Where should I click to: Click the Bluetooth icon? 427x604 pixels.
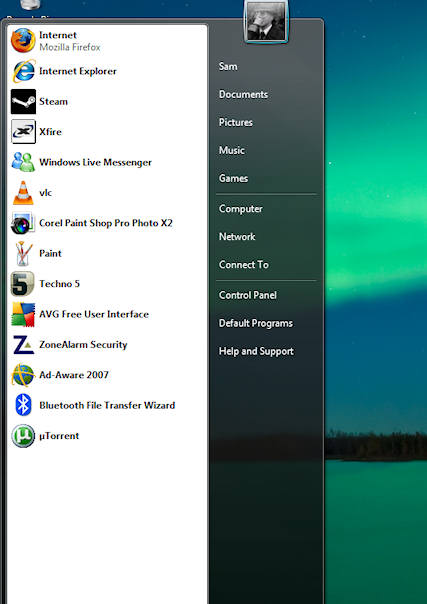tap(23, 405)
